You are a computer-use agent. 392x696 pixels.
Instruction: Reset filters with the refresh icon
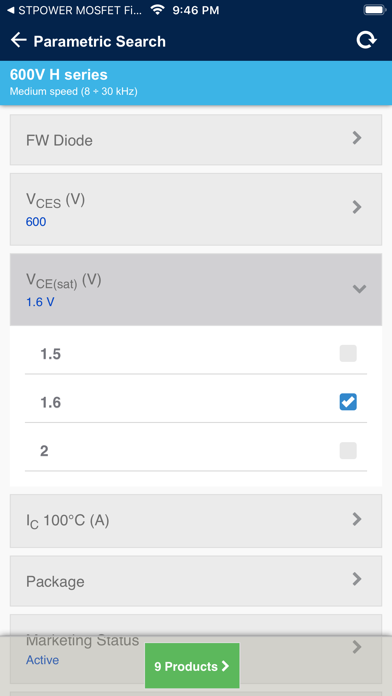pos(366,40)
